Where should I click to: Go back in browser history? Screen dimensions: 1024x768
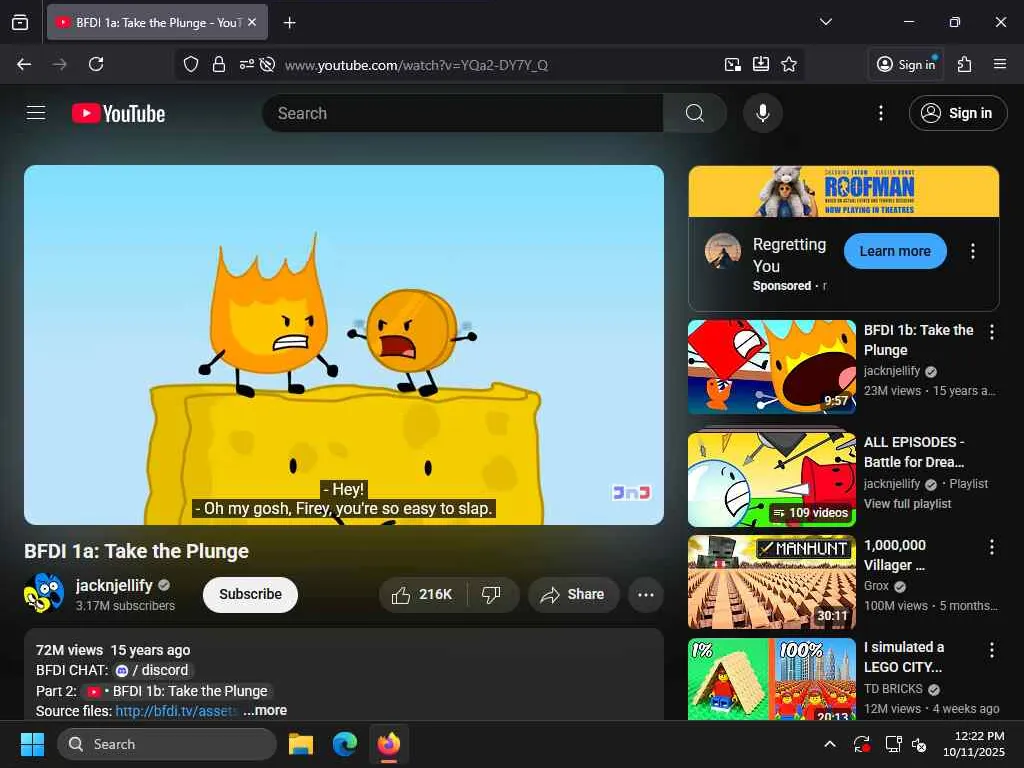(24, 64)
